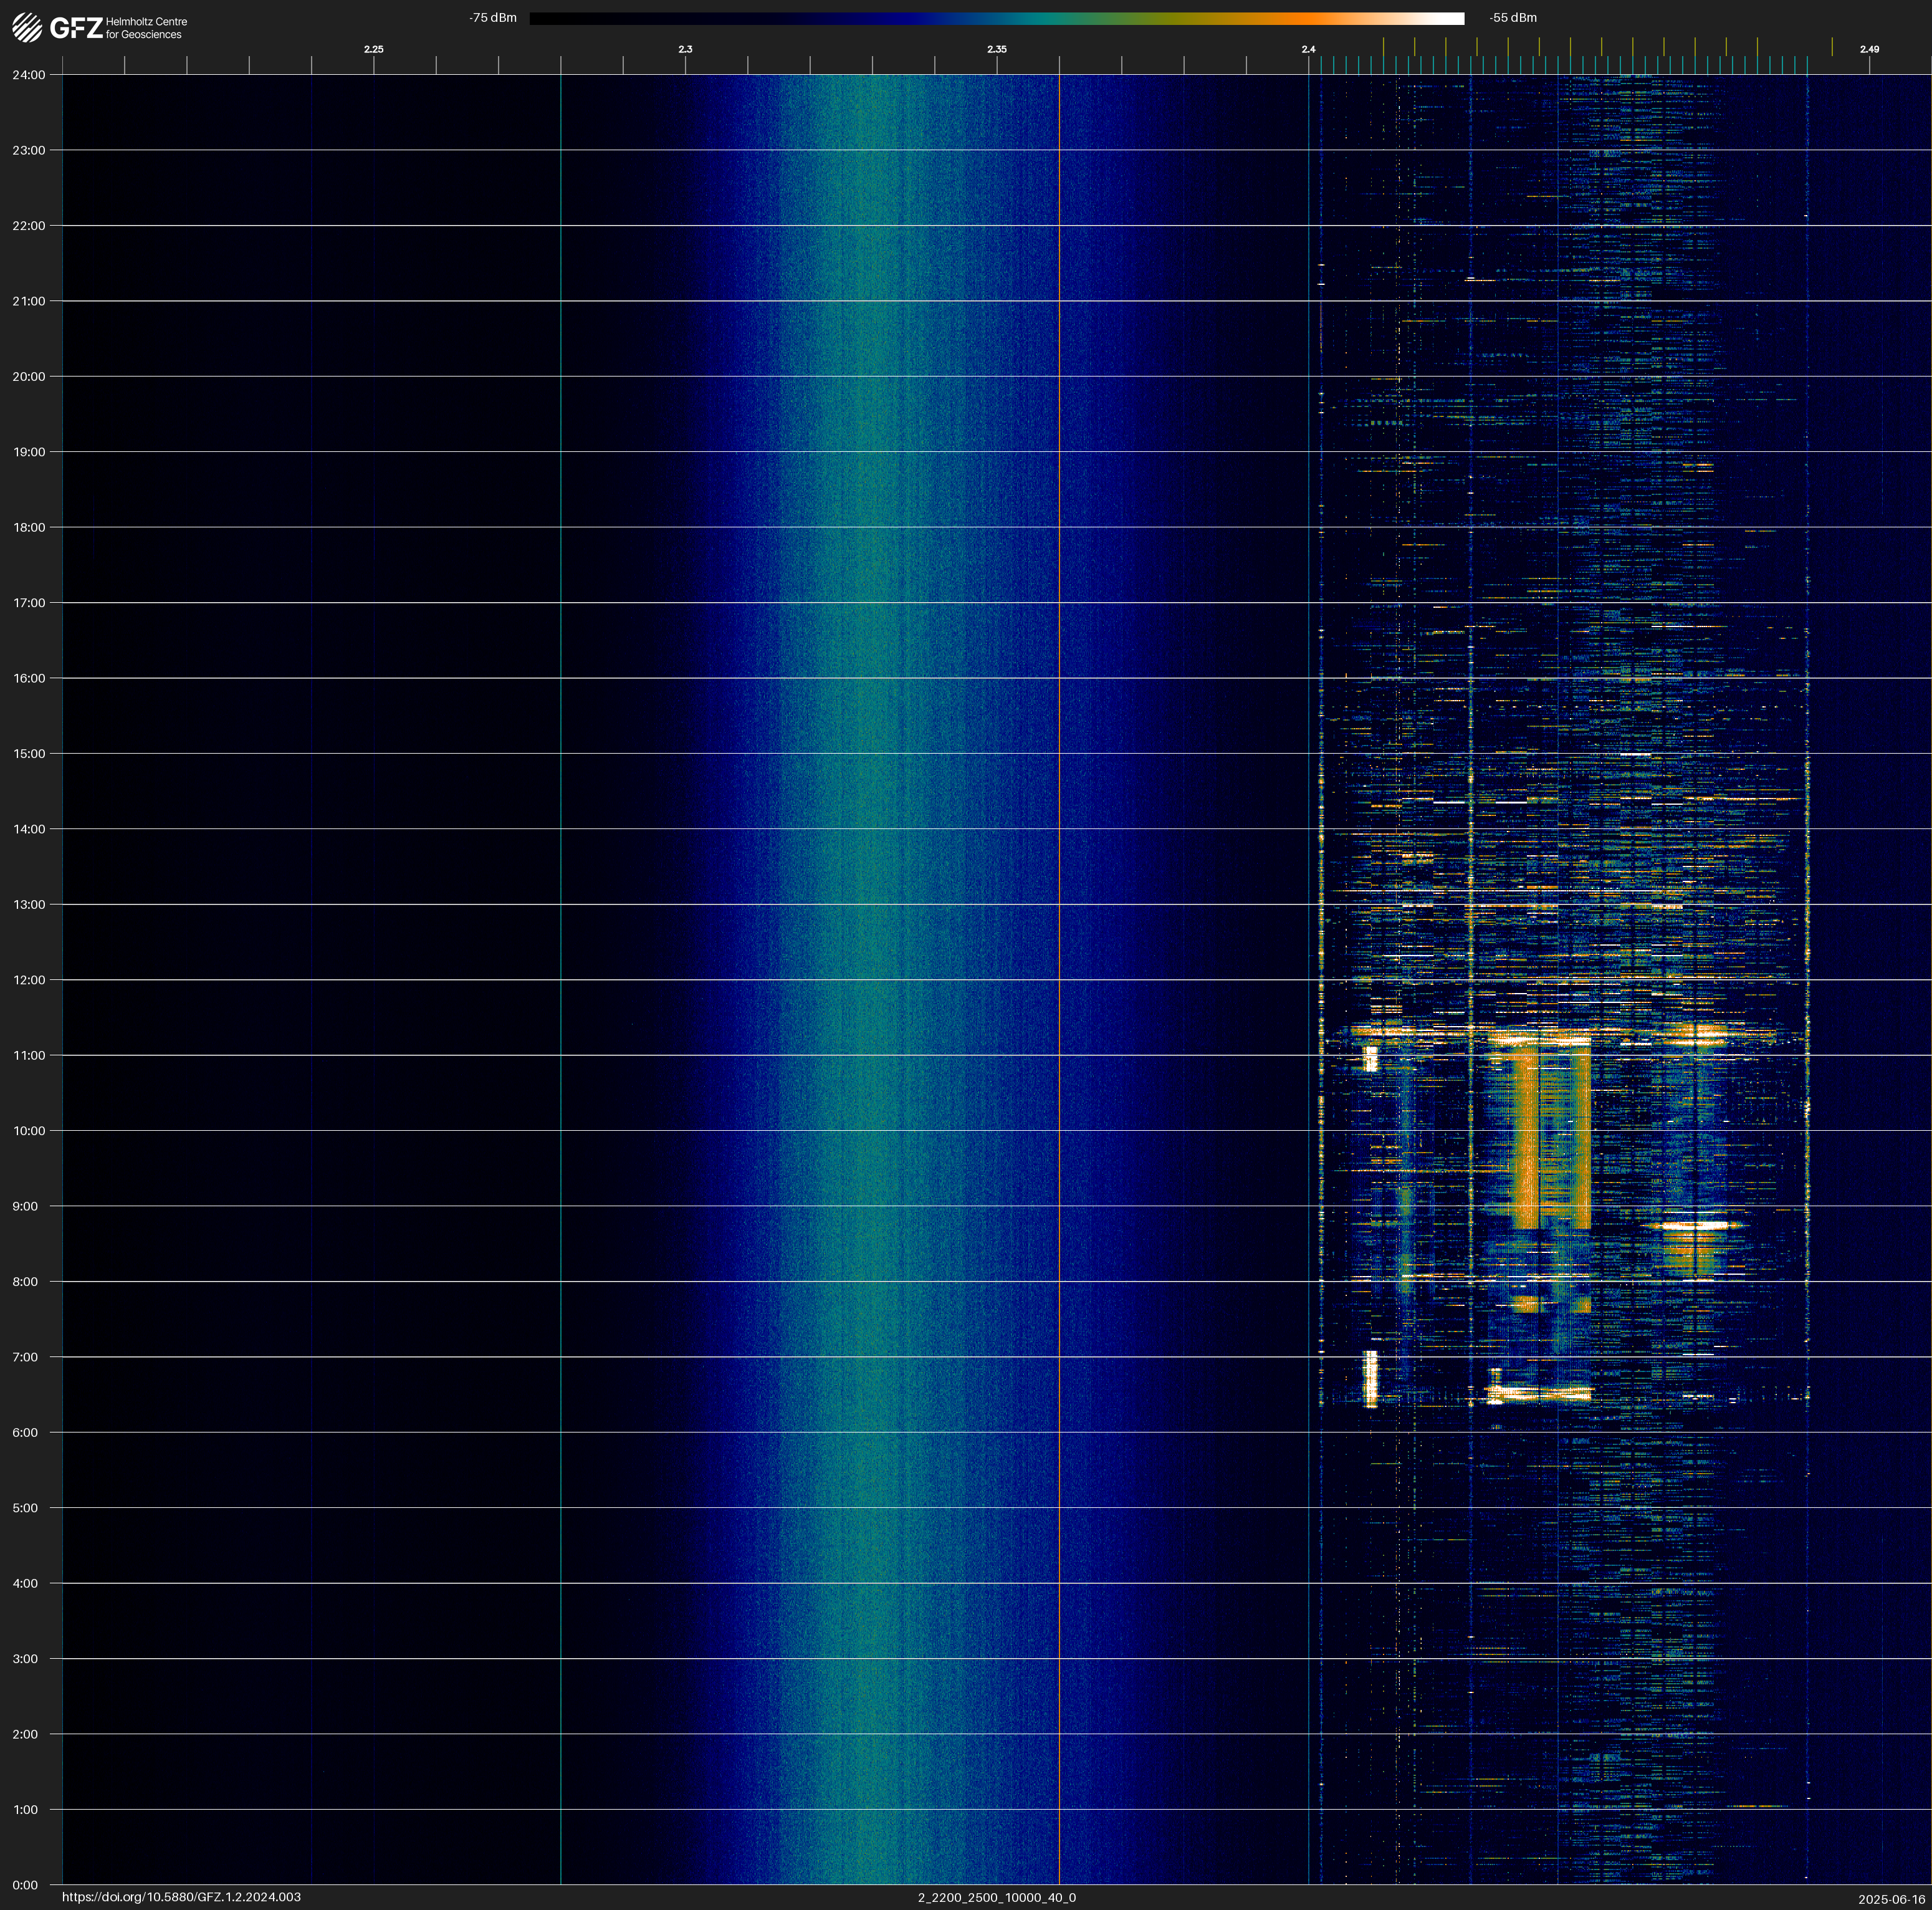Image resolution: width=1932 pixels, height=1910 pixels.
Task: Click the dBm color scale gradient bar
Action: tap(996, 18)
